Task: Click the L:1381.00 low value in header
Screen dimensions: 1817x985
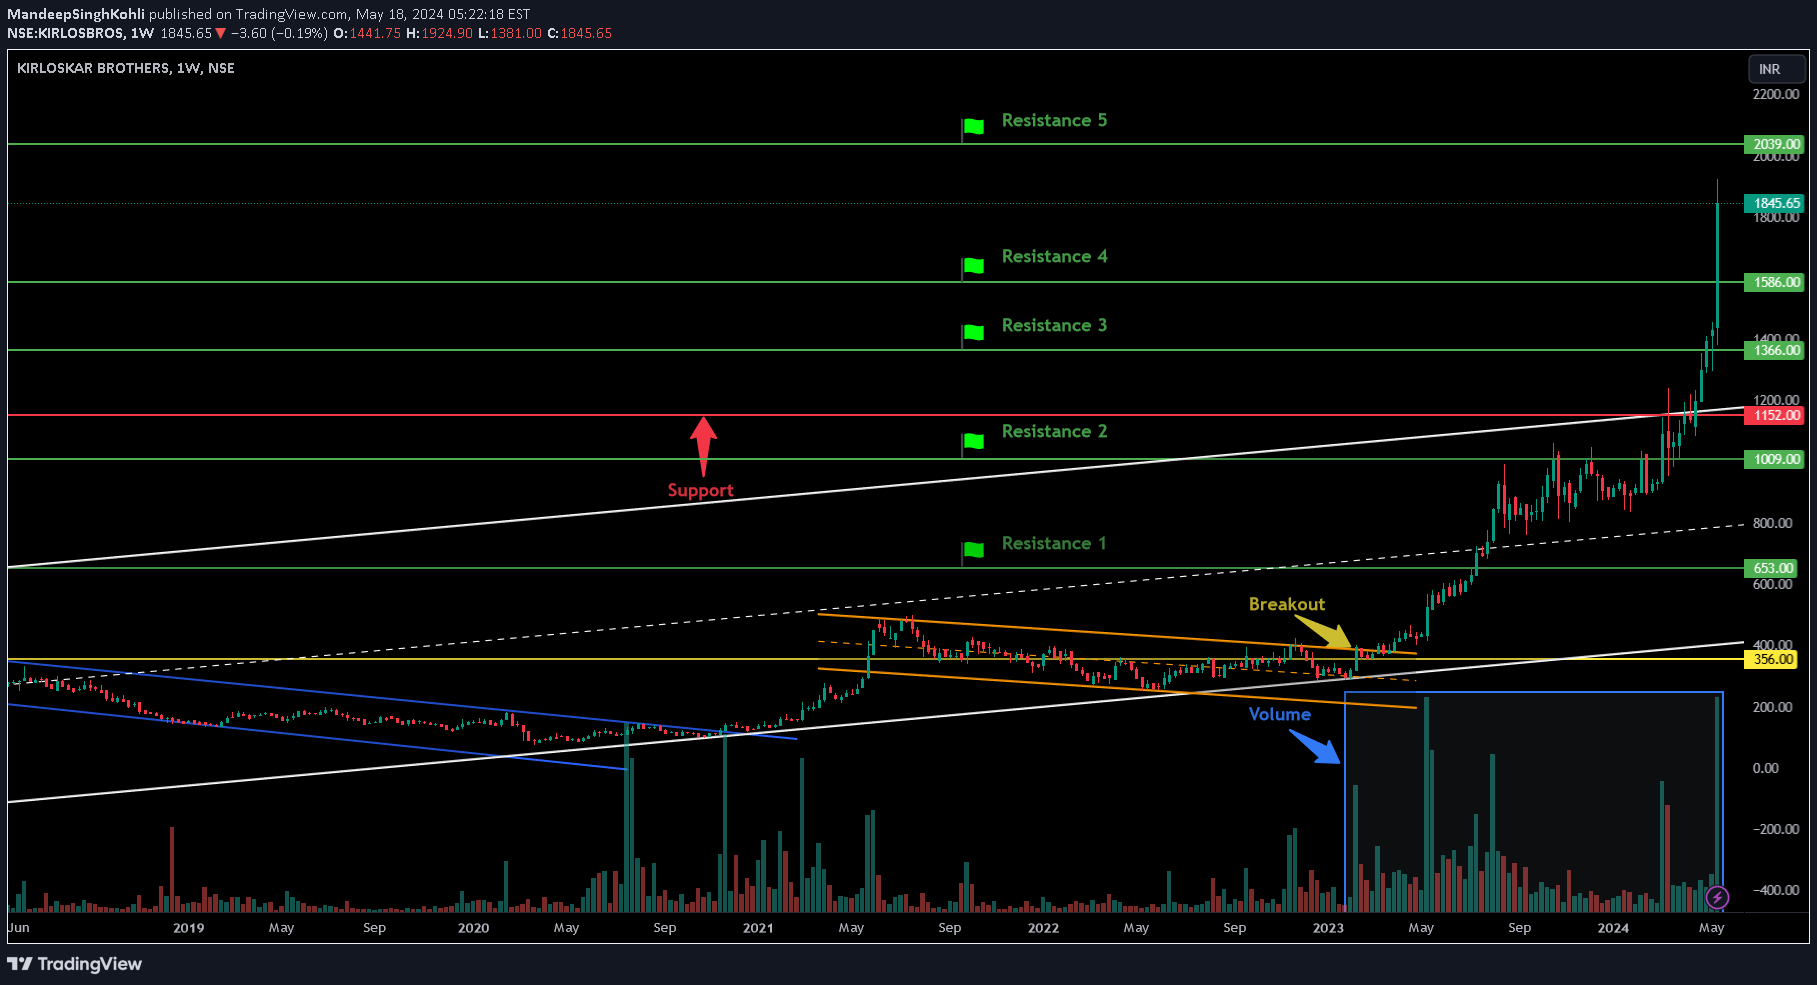Action: (509, 33)
